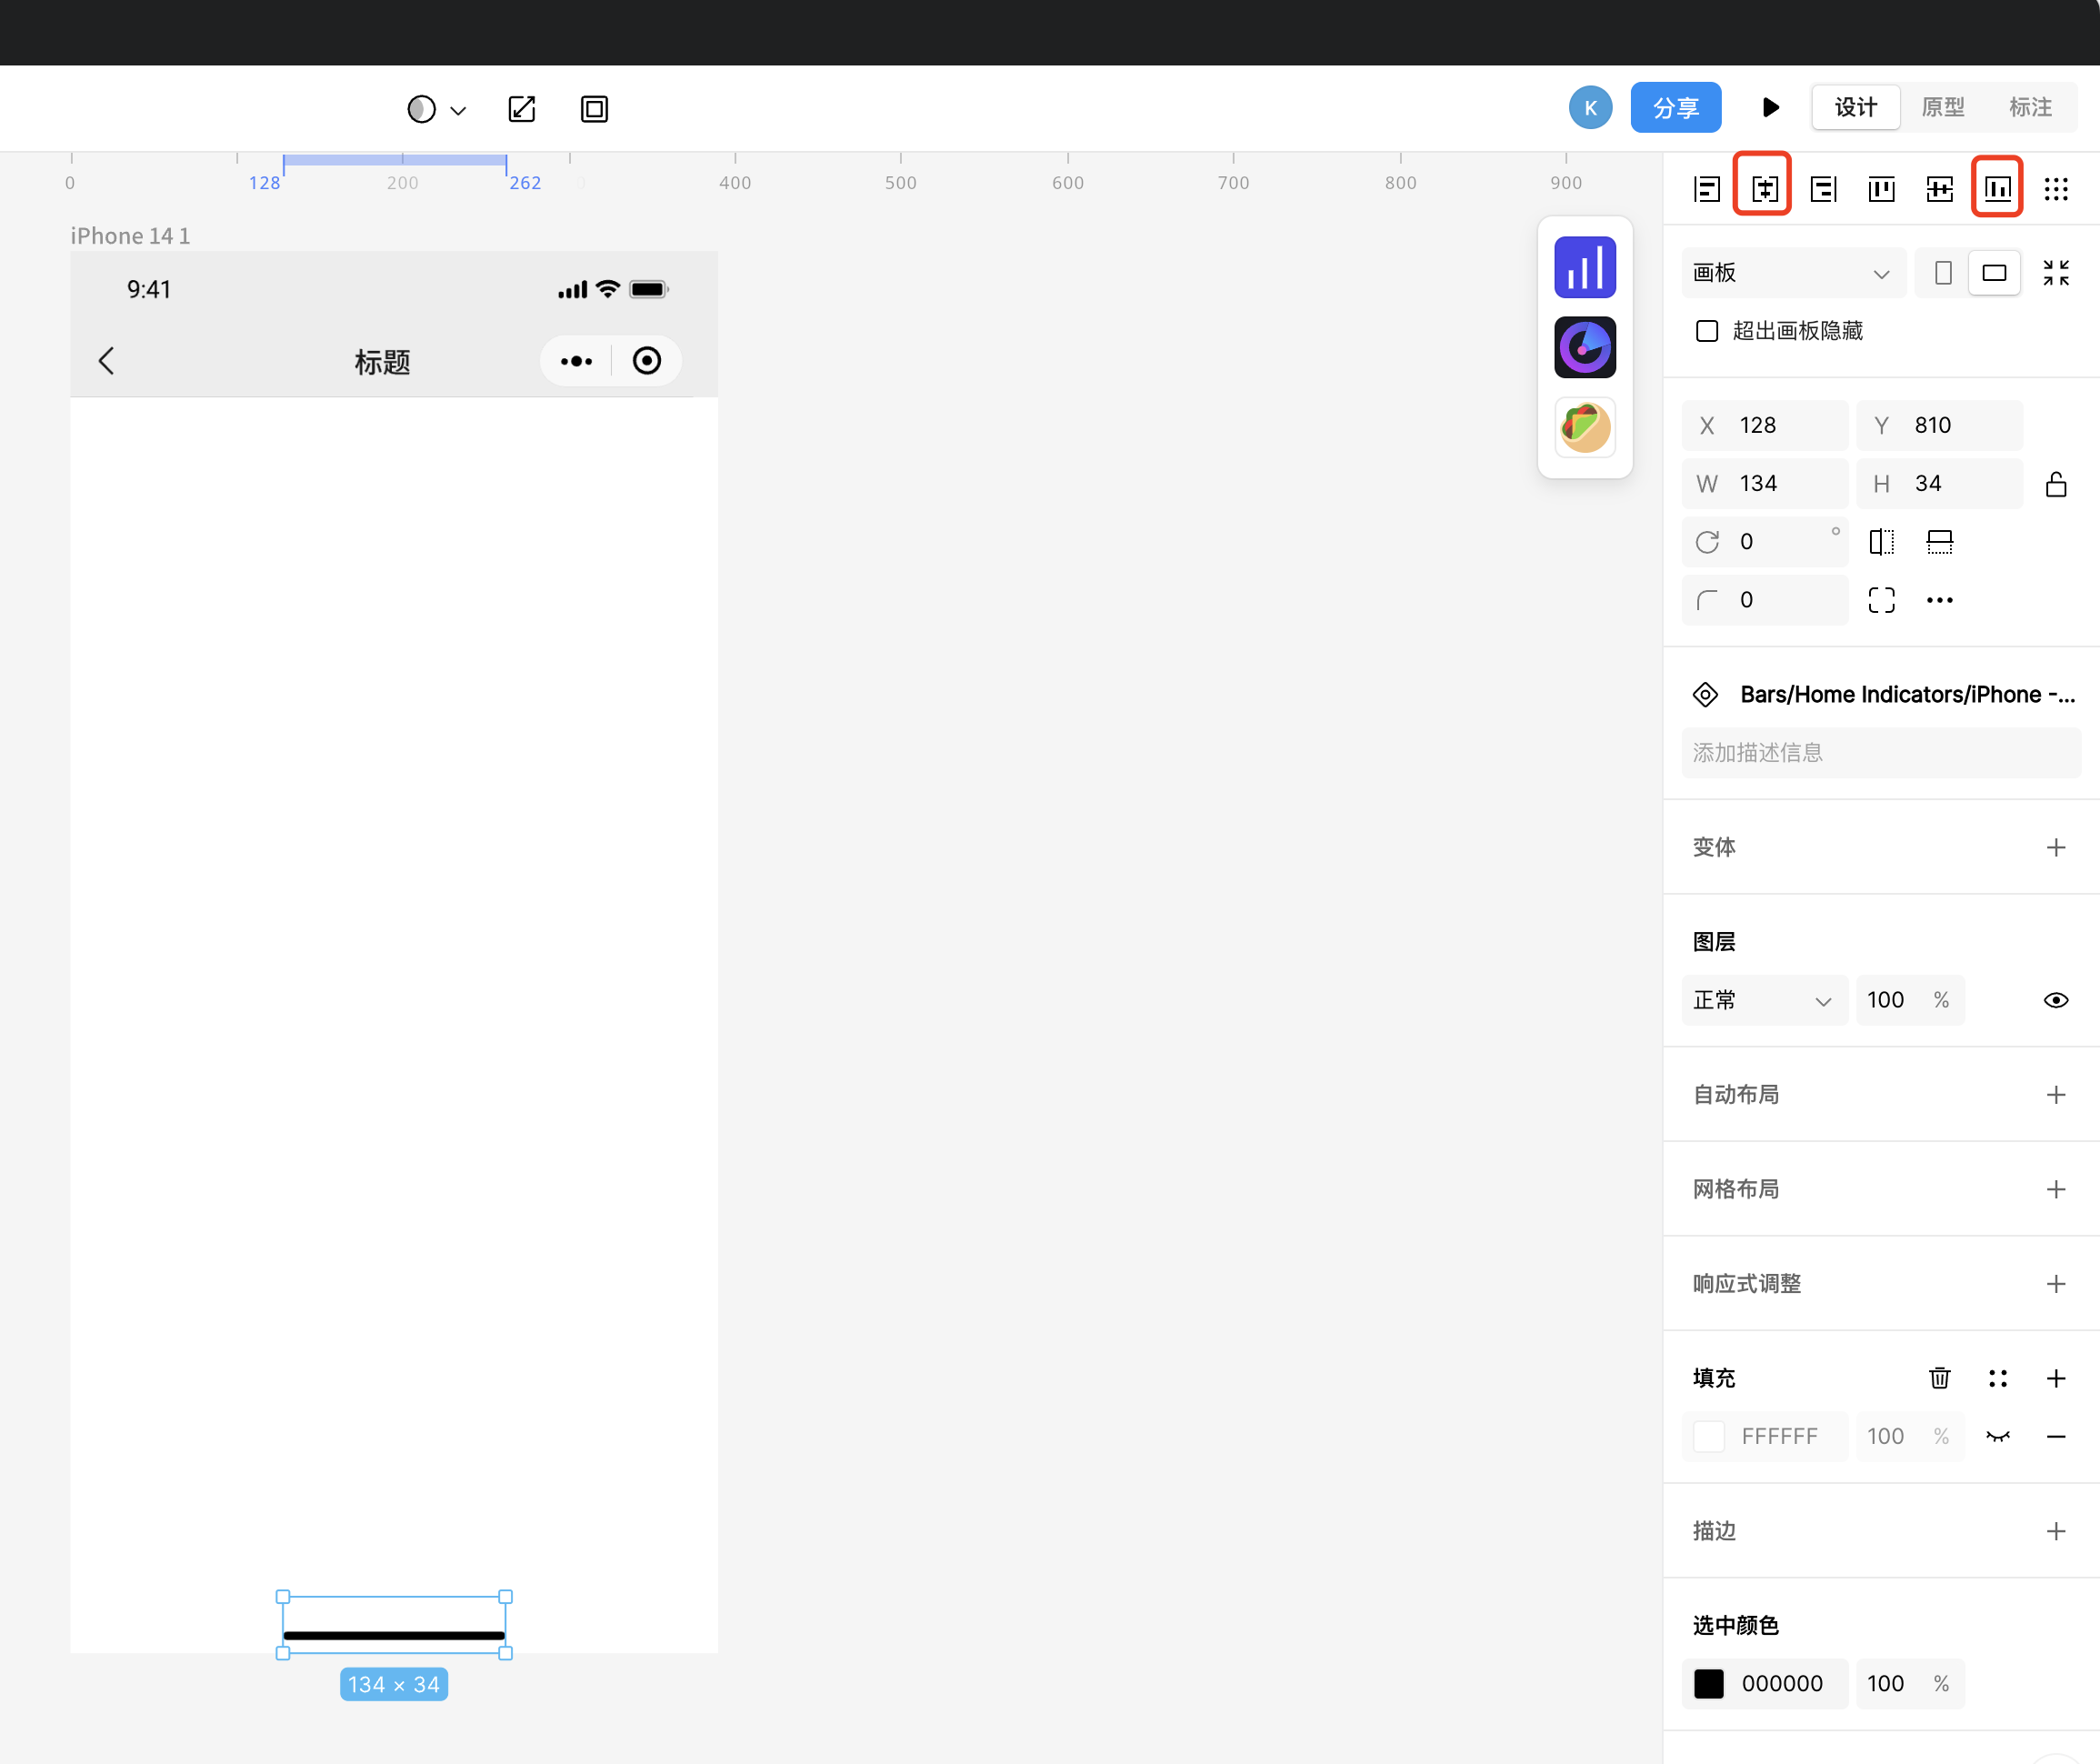This screenshot has width=2100, height=1764.
Task: Open the tidy-up grid distribution icon
Action: click(2055, 189)
